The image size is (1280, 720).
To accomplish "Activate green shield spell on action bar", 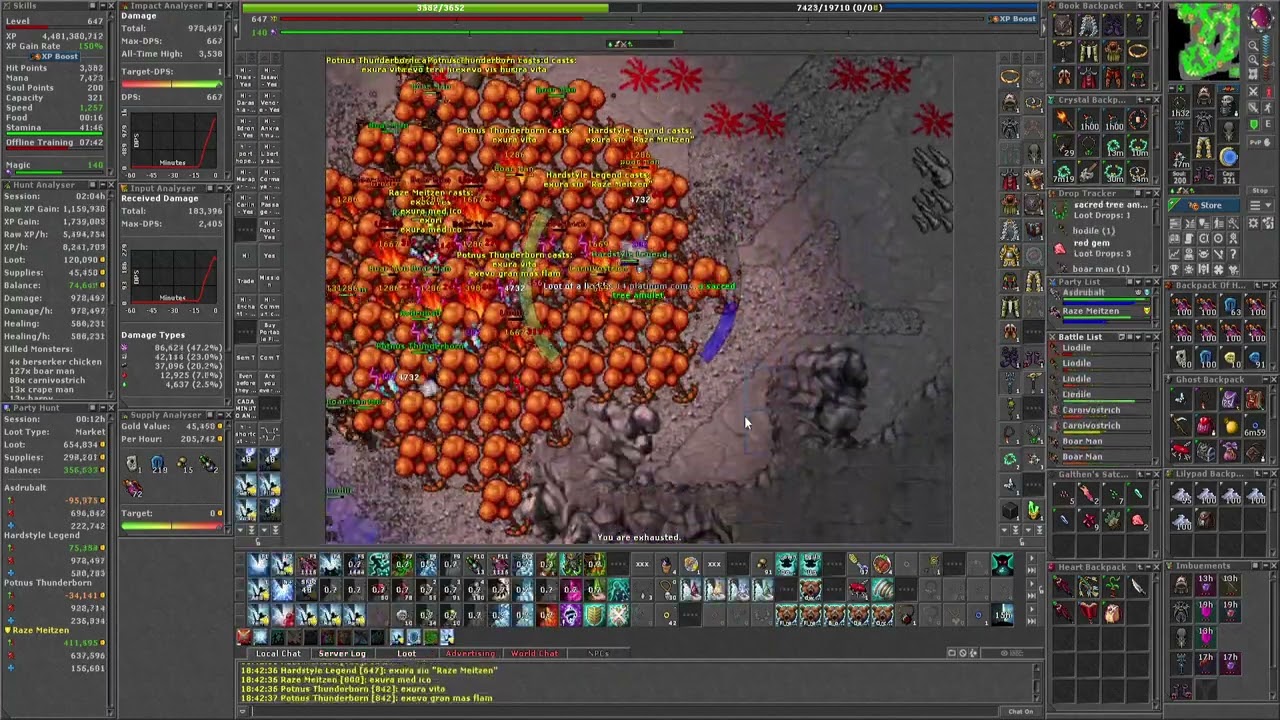I will click(x=595, y=615).
